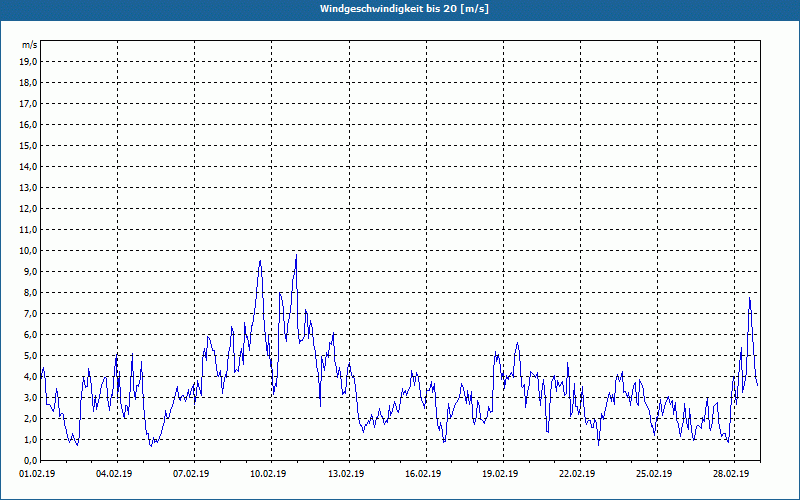Select the 5,0 y-axis value label
This screenshot has width=800, height=500.
pos(29,355)
